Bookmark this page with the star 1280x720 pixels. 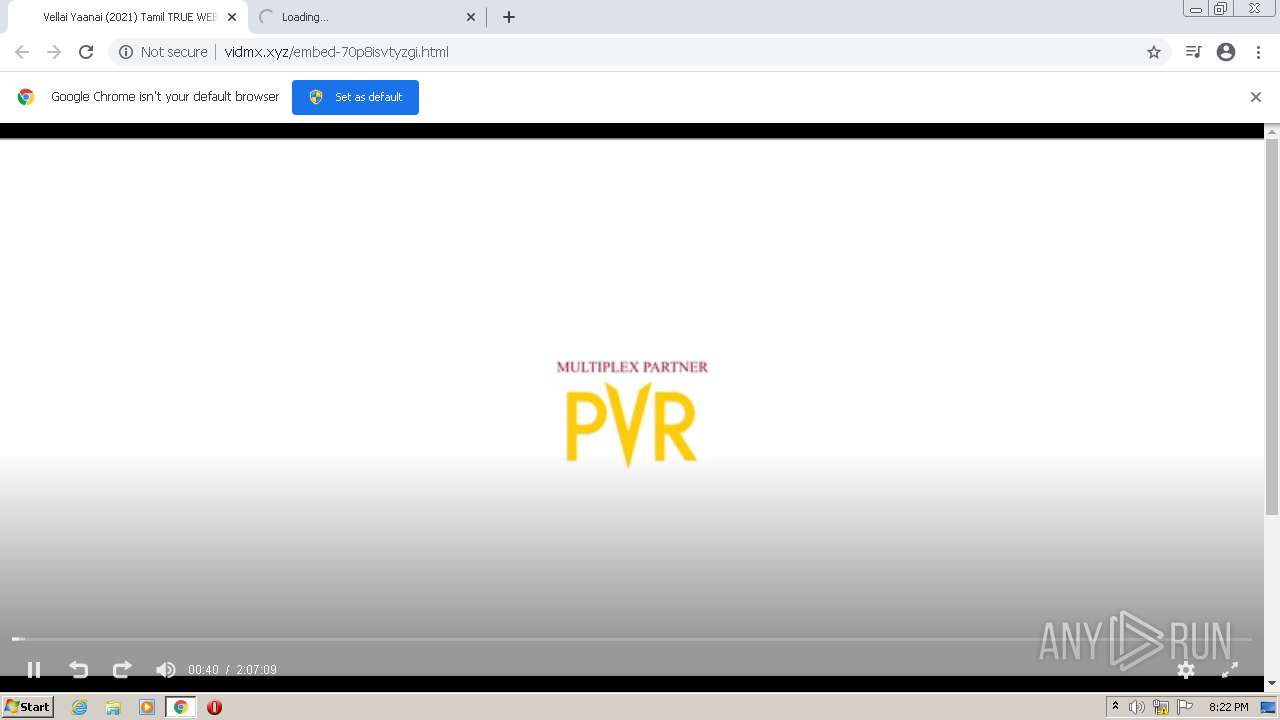click(x=1154, y=52)
